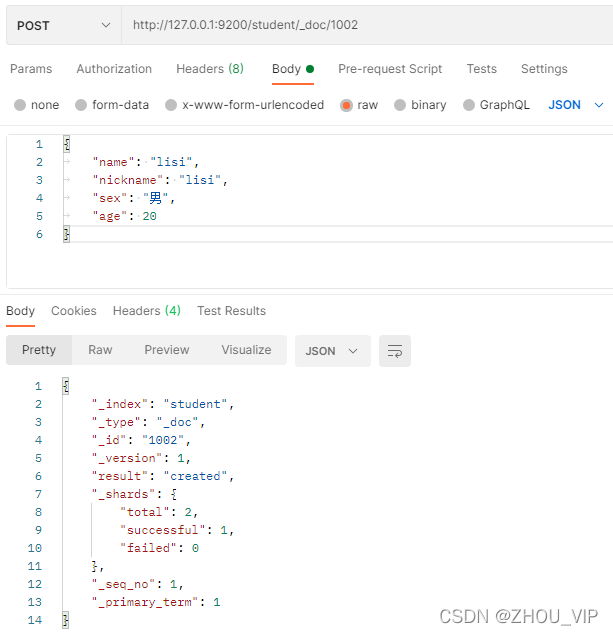Choose the GraphQL body radio
Screen dimensions: 613x635
(469, 105)
